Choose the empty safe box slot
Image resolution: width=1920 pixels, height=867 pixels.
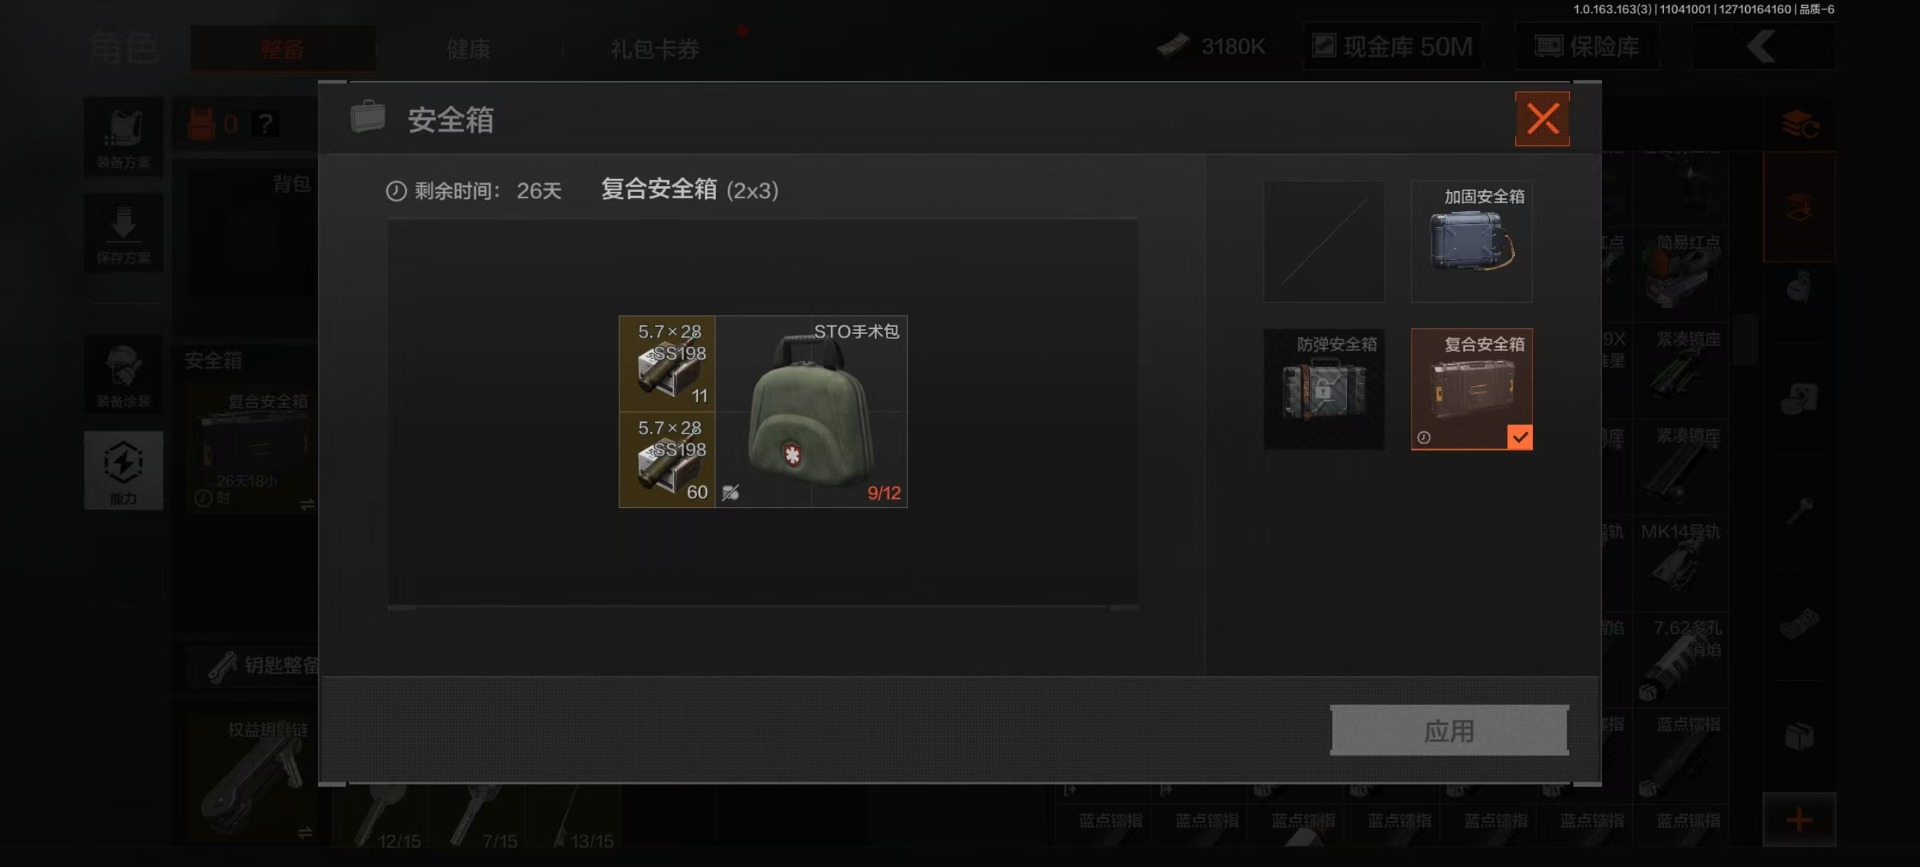click(x=1324, y=242)
